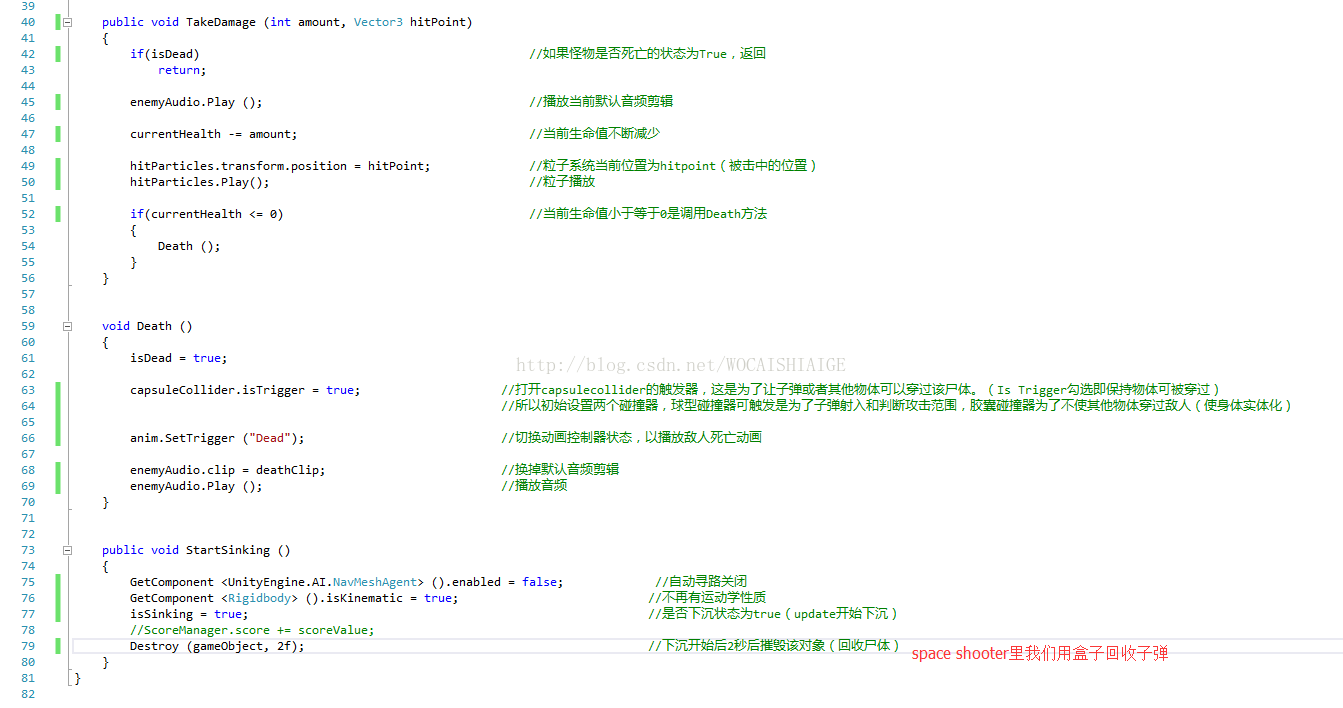Image resolution: width=1343 pixels, height=708 pixels.
Task: Click isSinking = true; statement
Action: click(x=189, y=614)
